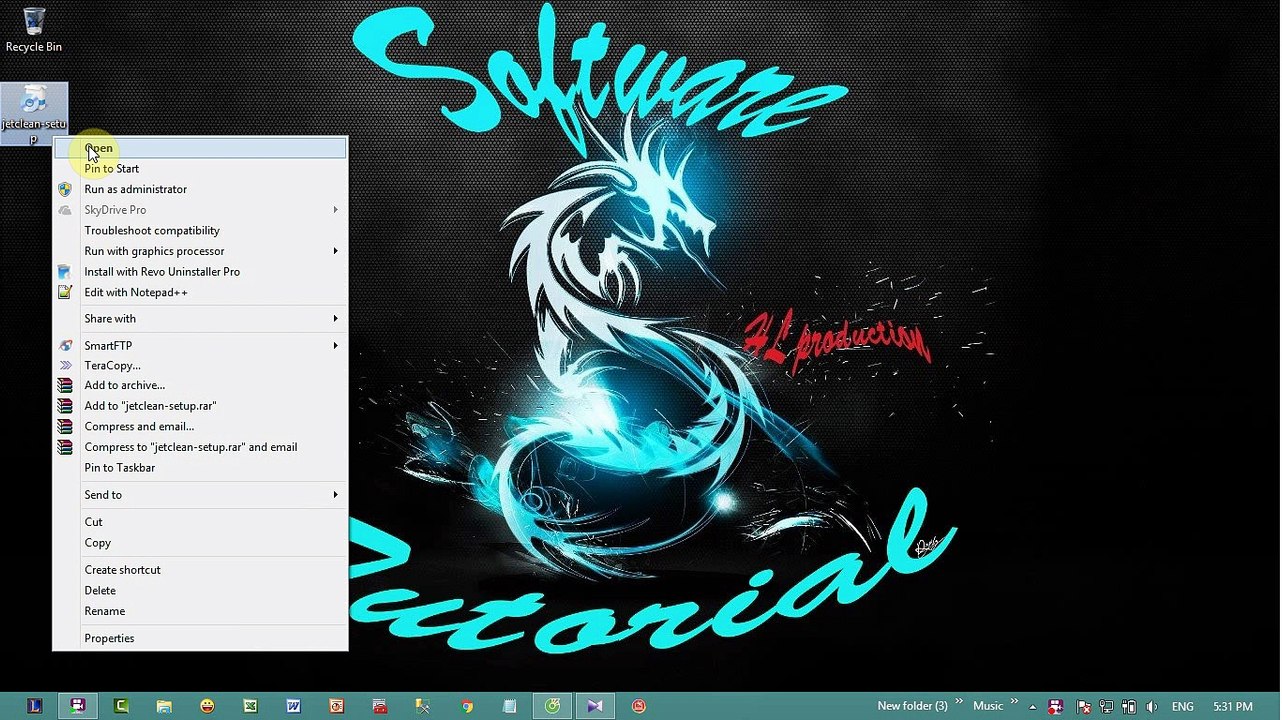Open the League of Legends taskbar icon

(x=35, y=706)
